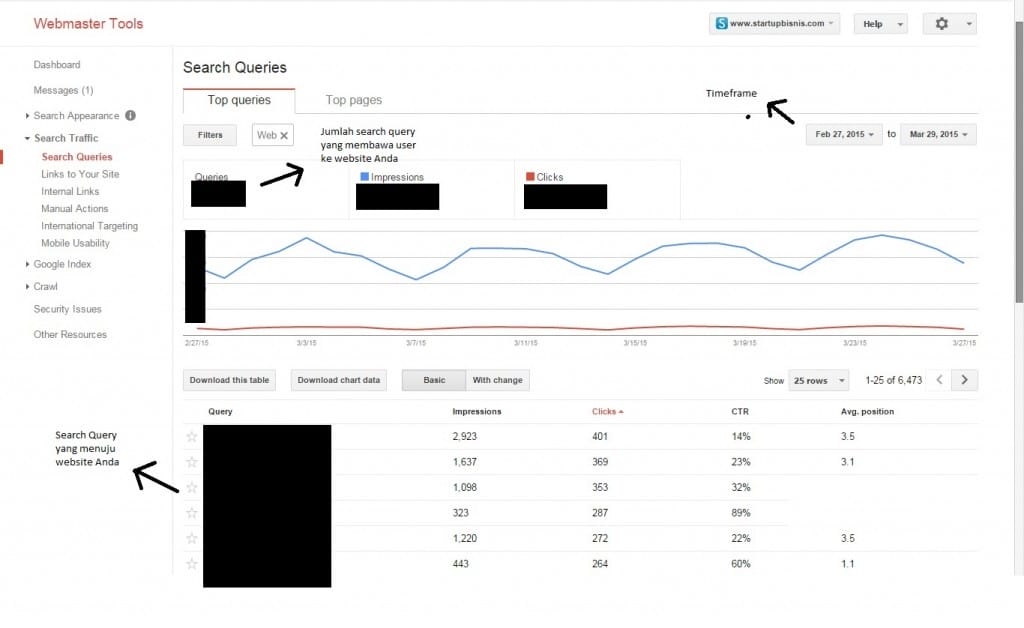
Task: Sort table by Clicks column header
Action: coord(606,411)
